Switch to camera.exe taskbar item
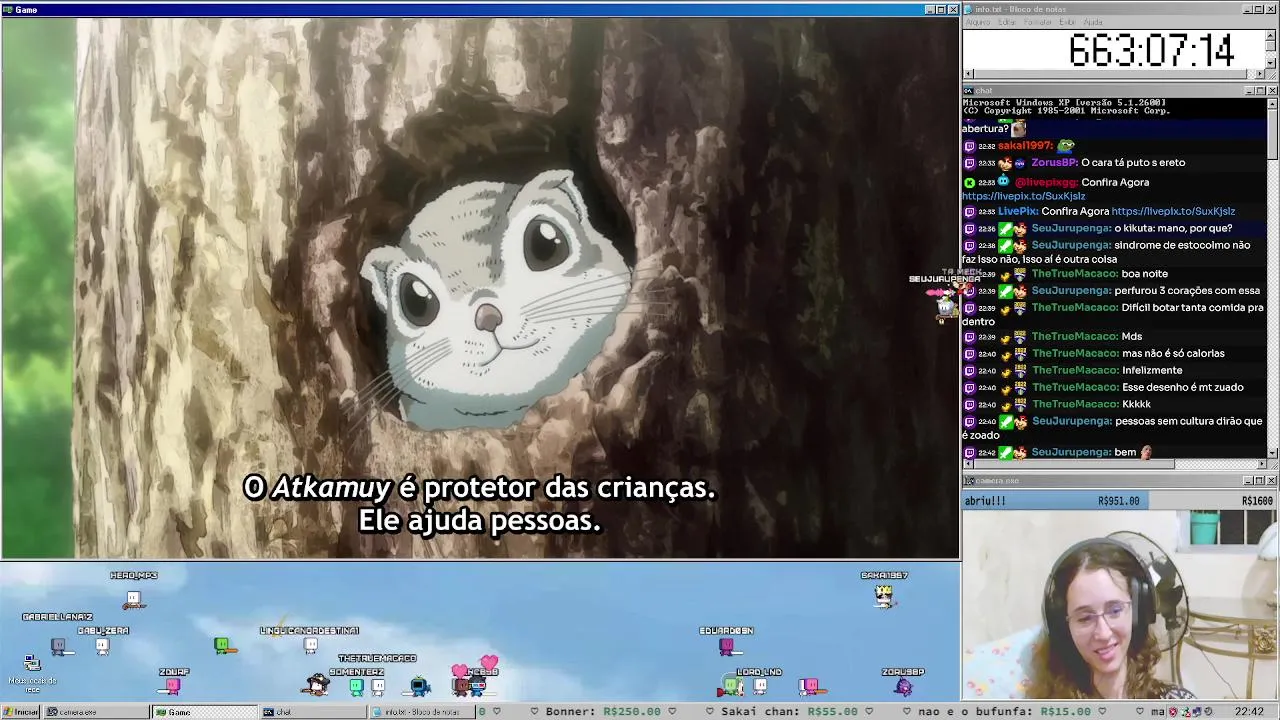This screenshot has width=1280, height=720. click(x=96, y=712)
